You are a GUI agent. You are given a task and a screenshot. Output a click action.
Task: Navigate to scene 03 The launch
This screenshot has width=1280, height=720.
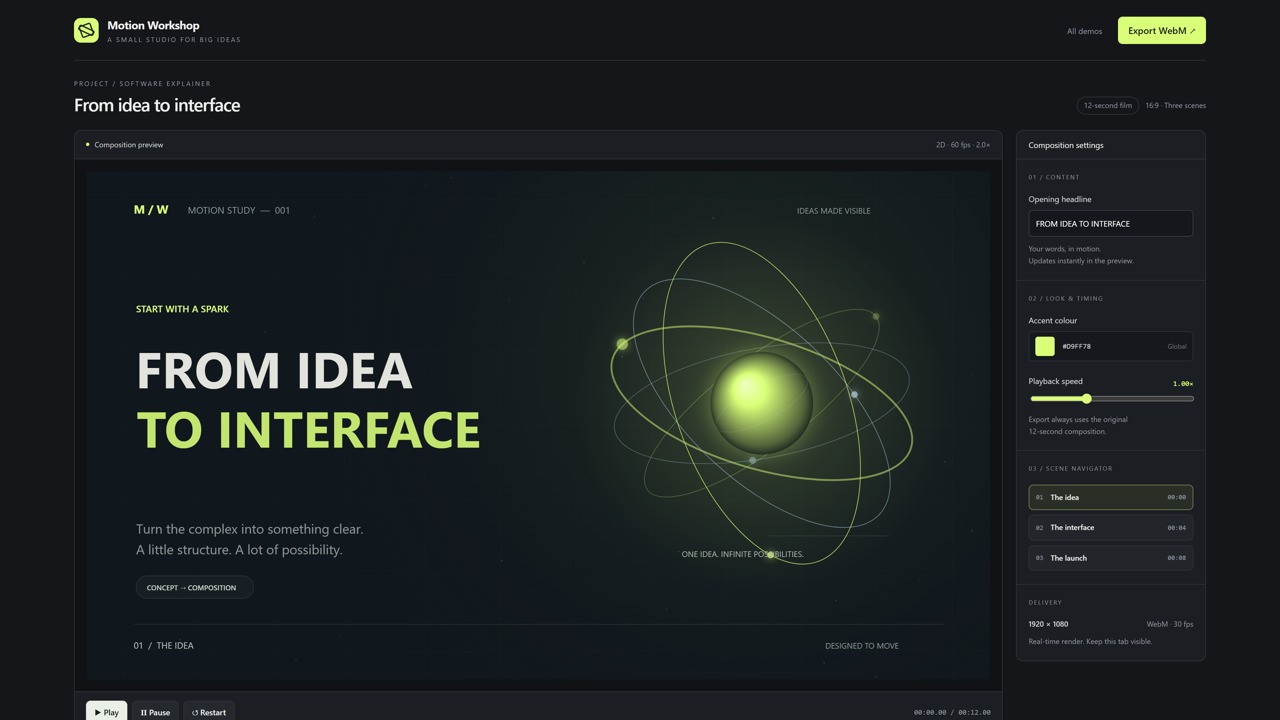pyautogui.click(x=1110, y=558)
